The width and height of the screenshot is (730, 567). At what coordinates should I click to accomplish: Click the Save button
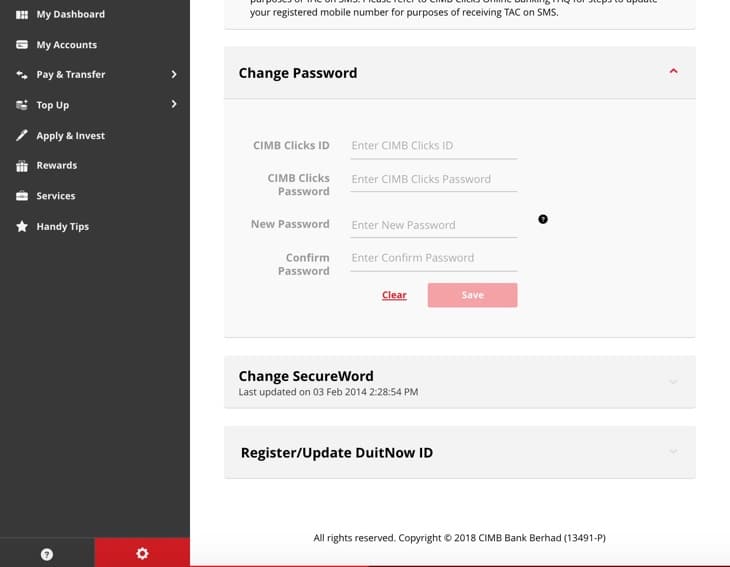473,295
